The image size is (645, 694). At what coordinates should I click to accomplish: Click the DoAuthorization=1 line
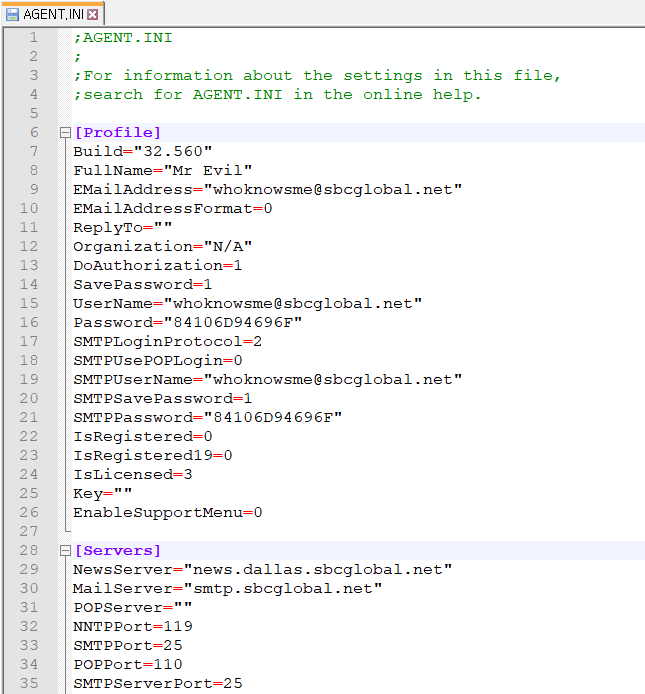click(158, 266)
